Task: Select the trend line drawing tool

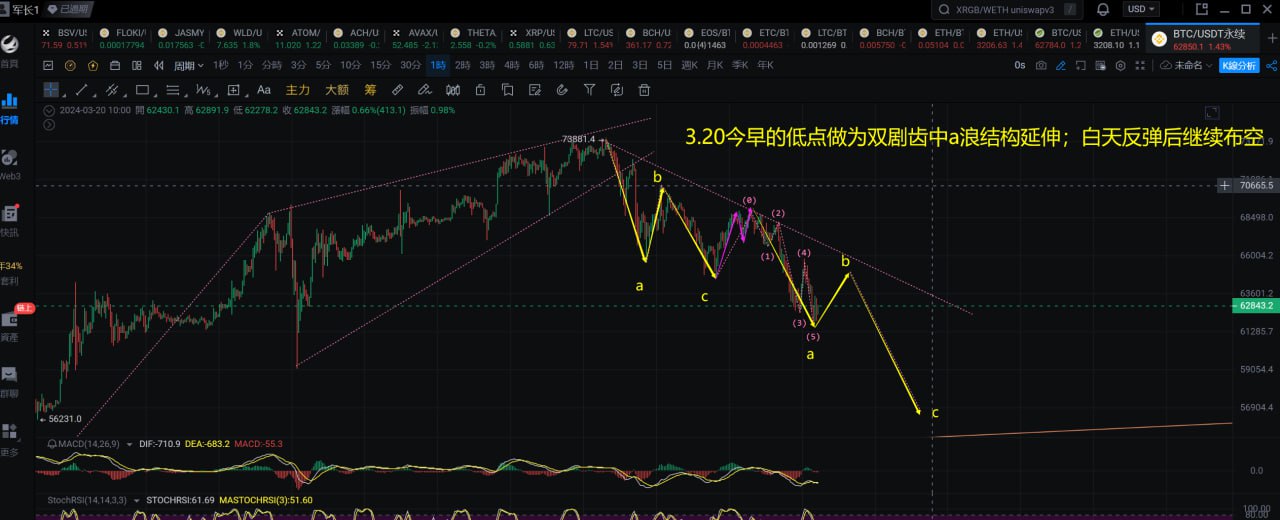Action: [81, 89]
